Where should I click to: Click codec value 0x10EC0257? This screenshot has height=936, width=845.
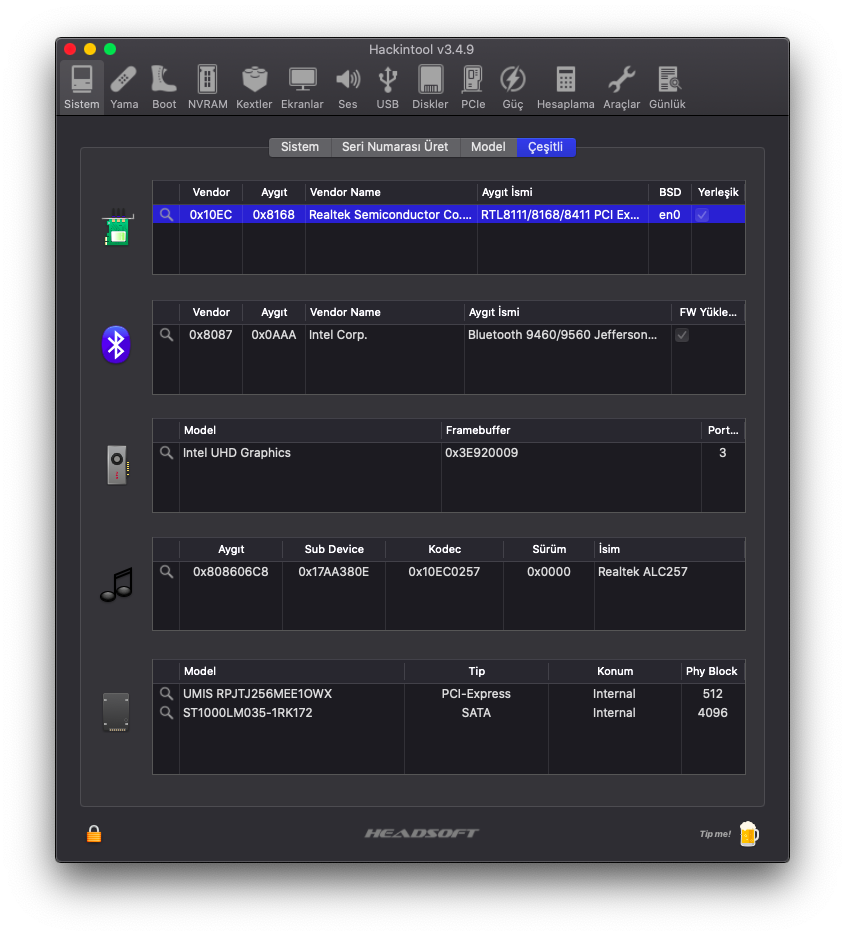(x=444, y=572)
